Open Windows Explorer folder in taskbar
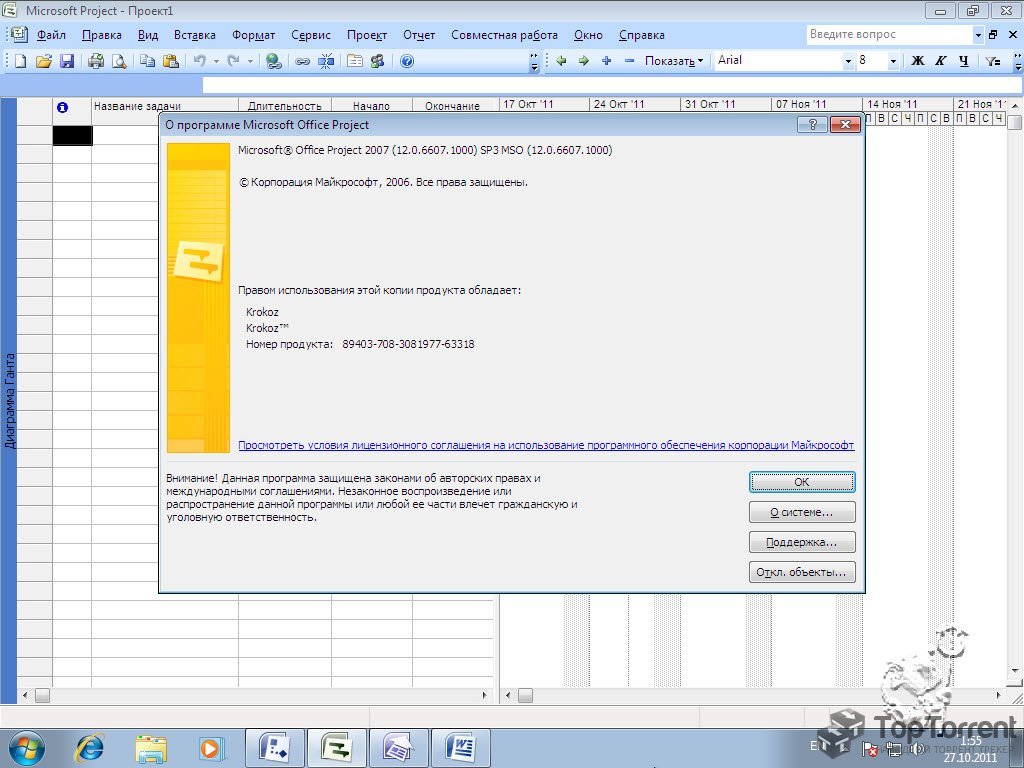The width and height of the screenshot is (1024, 768). [151, 748]
